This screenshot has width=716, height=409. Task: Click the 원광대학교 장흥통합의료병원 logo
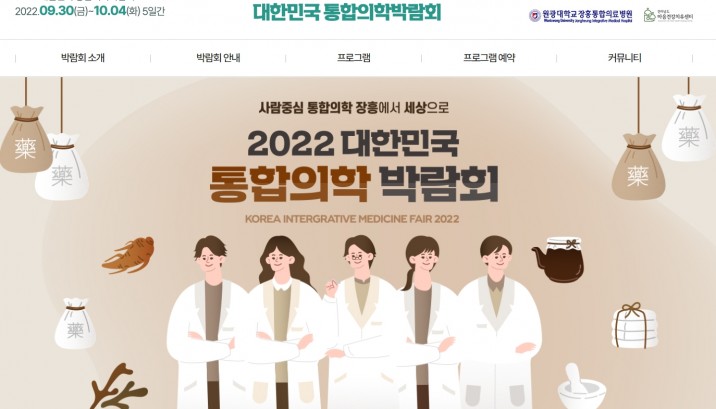(581, 16)
